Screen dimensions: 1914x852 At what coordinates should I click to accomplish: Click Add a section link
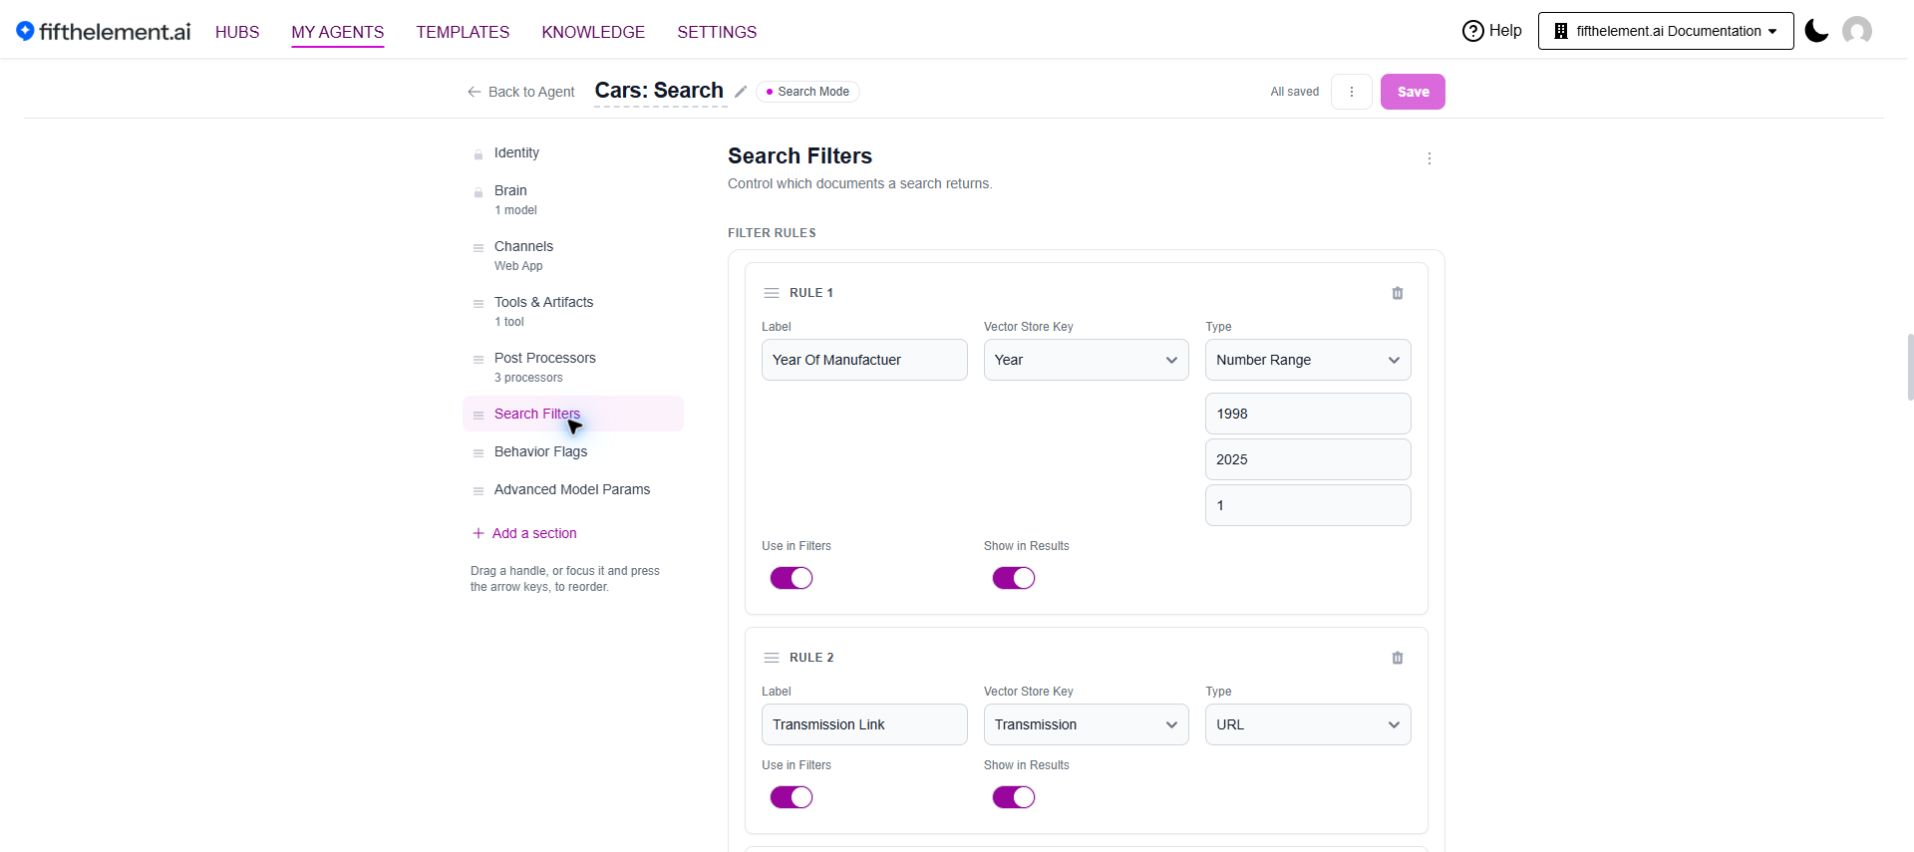[x=524, y=534]
